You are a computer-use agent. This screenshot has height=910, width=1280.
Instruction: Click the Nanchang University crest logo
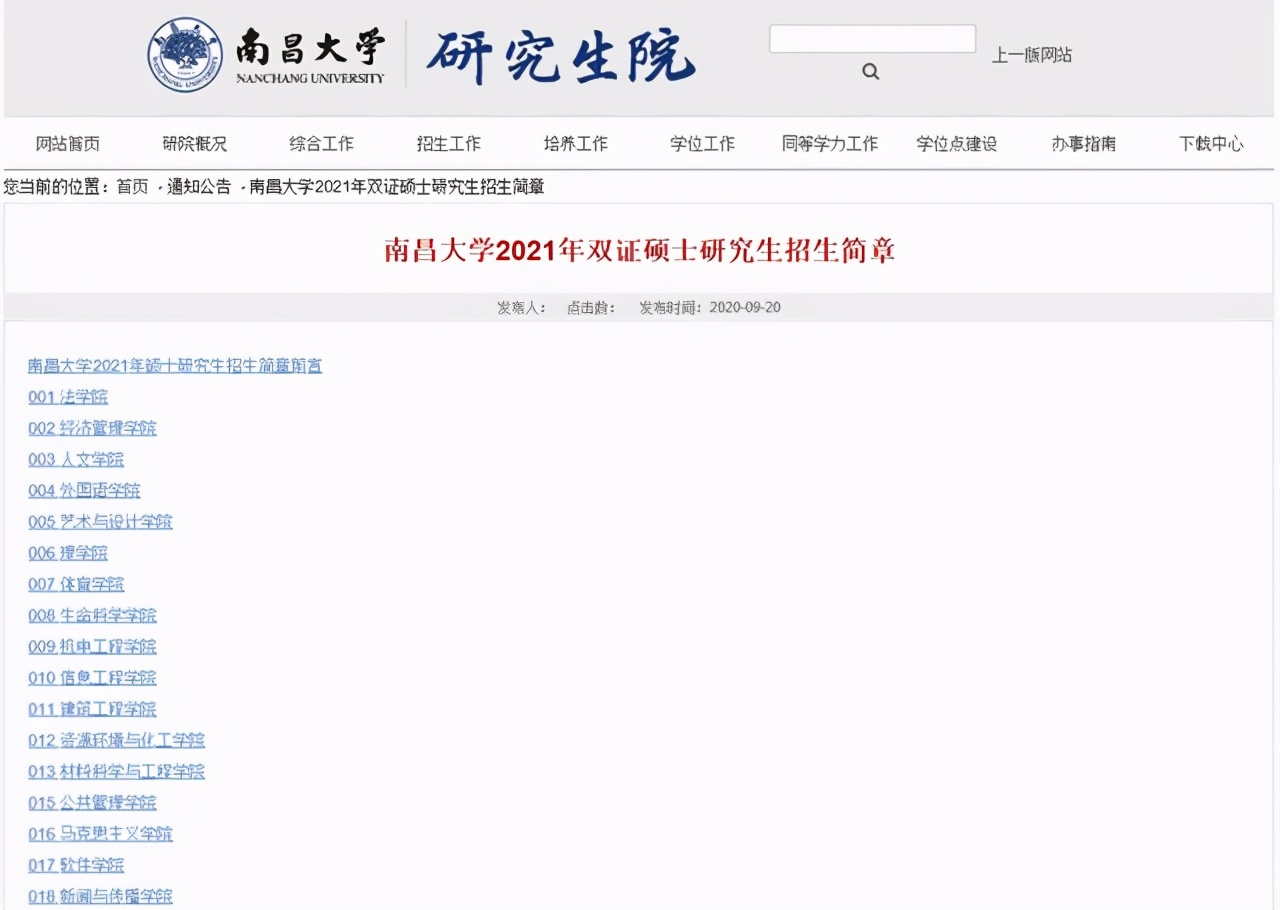pyautogui.click(x=183, y=55)
